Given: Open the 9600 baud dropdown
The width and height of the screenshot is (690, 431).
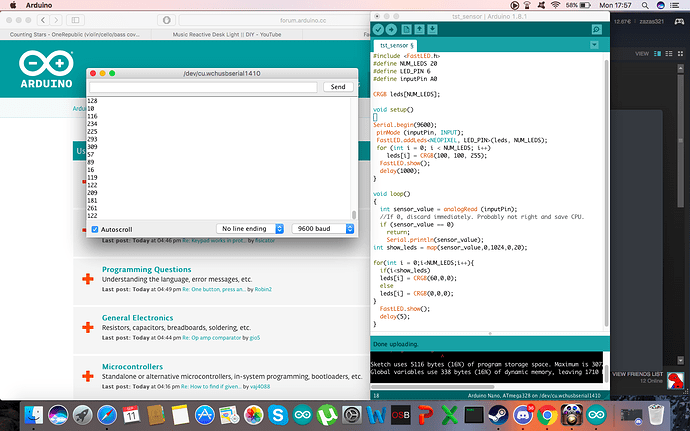Looking at the screenshot, I should [x=323, y=228].
